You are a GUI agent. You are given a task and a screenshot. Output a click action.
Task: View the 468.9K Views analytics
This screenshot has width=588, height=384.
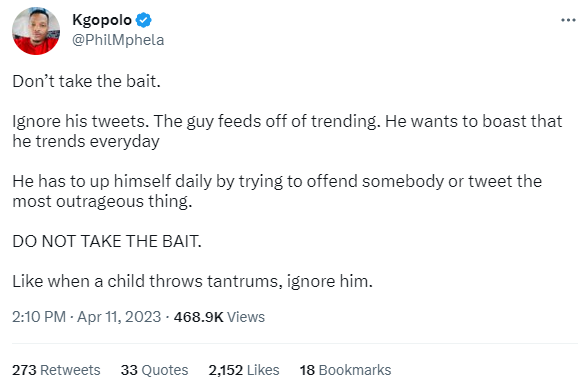(219, 317)
